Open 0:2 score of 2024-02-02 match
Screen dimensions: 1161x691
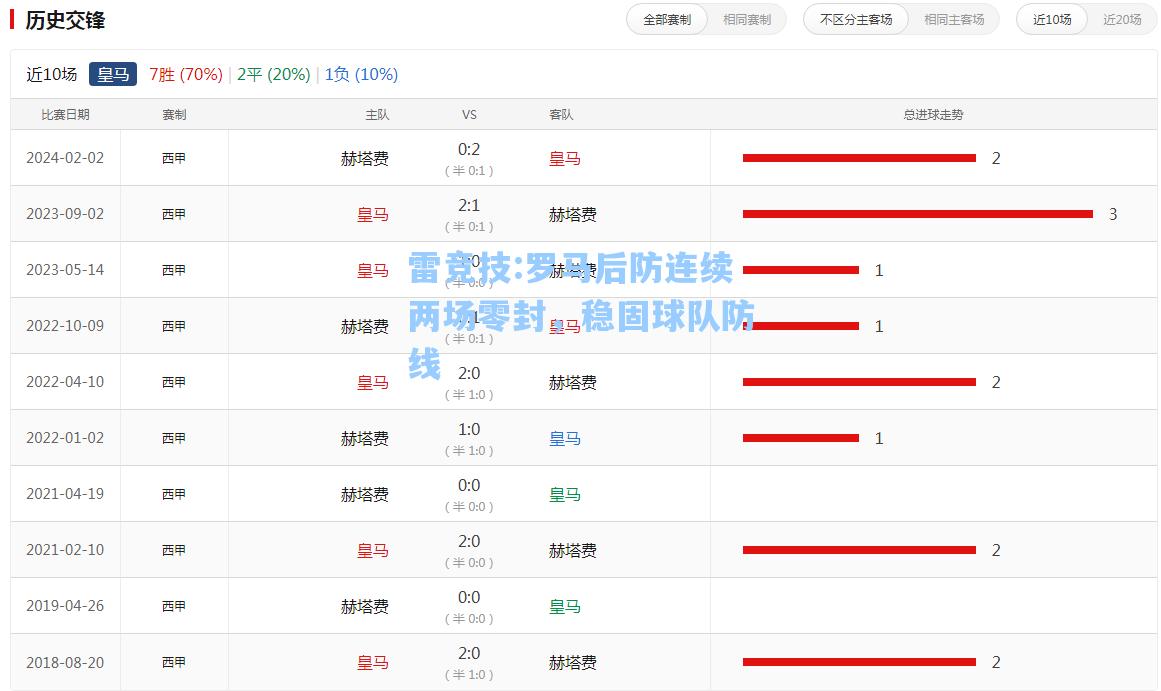469,150
